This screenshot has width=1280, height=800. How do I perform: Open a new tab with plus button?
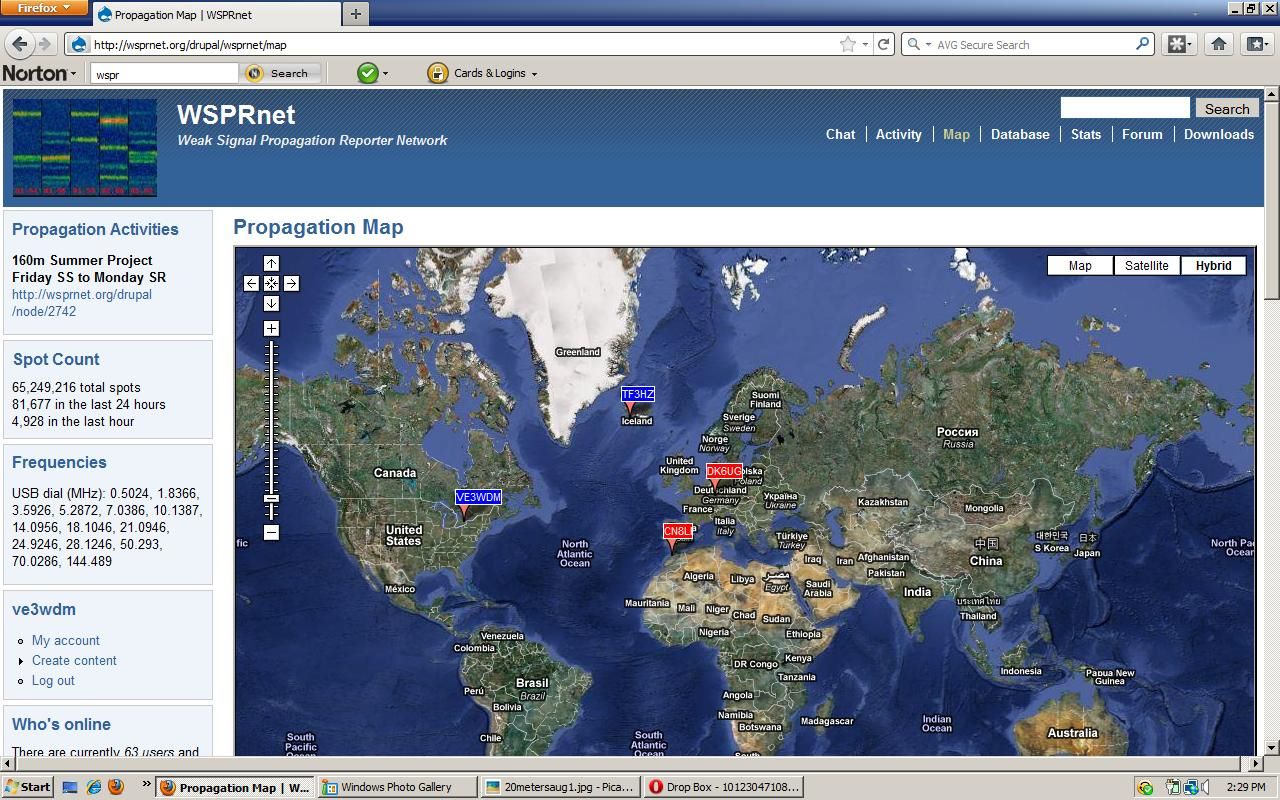[x=355, y=14]
